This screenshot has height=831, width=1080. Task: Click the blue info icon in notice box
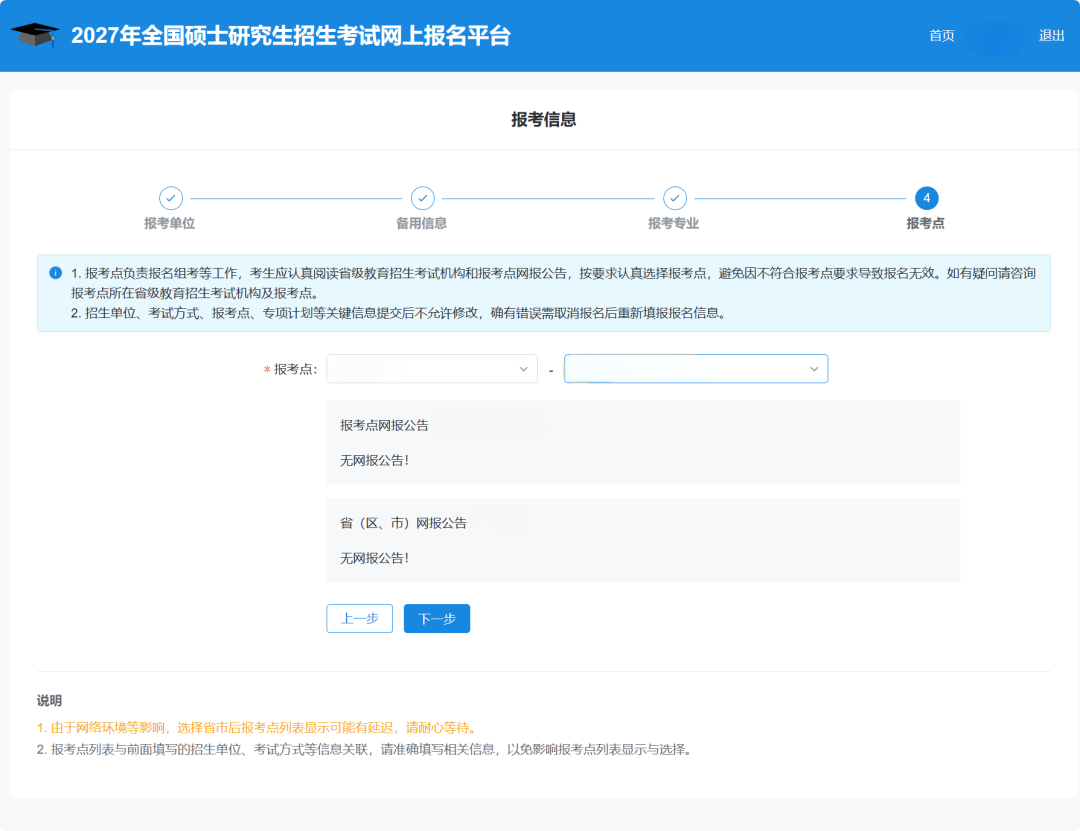56,273
